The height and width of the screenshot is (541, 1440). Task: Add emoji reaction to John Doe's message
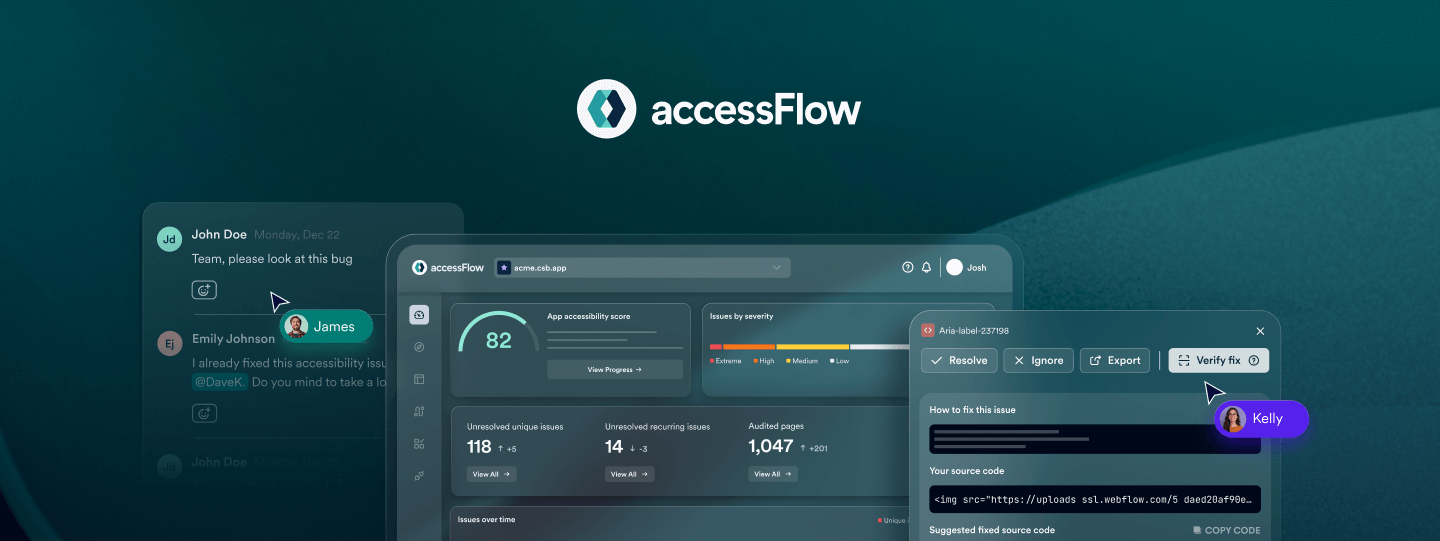[x=204, y=290]
